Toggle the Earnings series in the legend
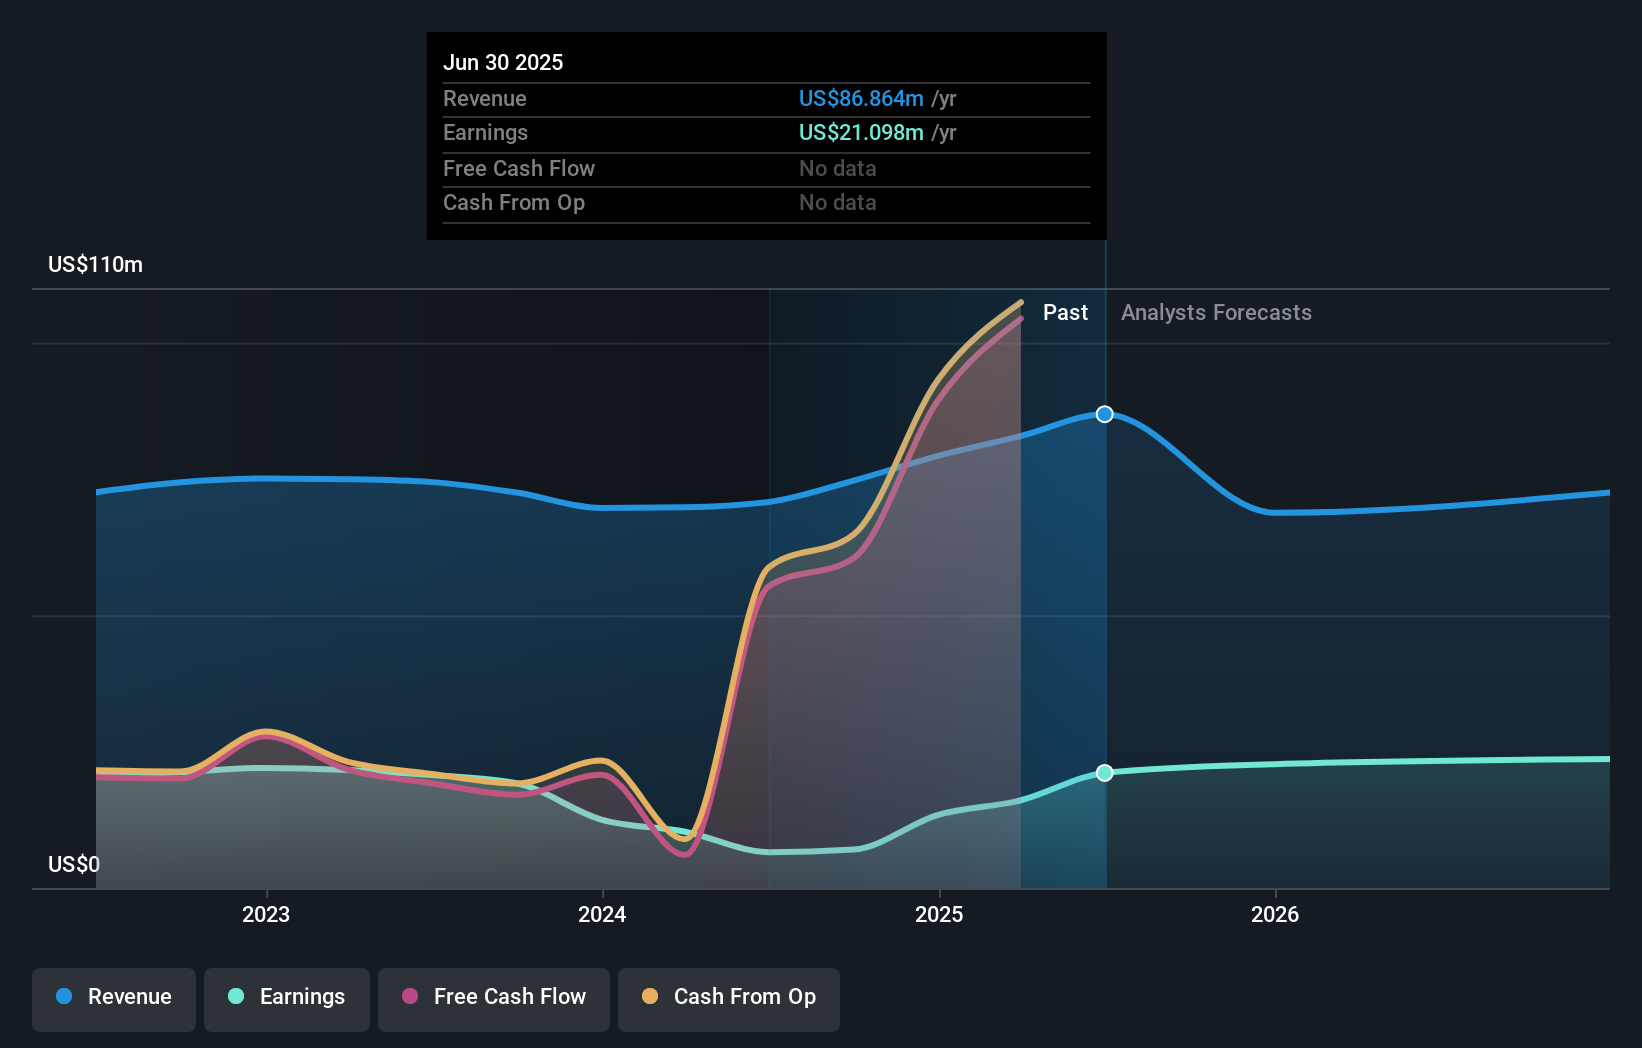This screenshot has width=1642, height=1048. (287, 999)
